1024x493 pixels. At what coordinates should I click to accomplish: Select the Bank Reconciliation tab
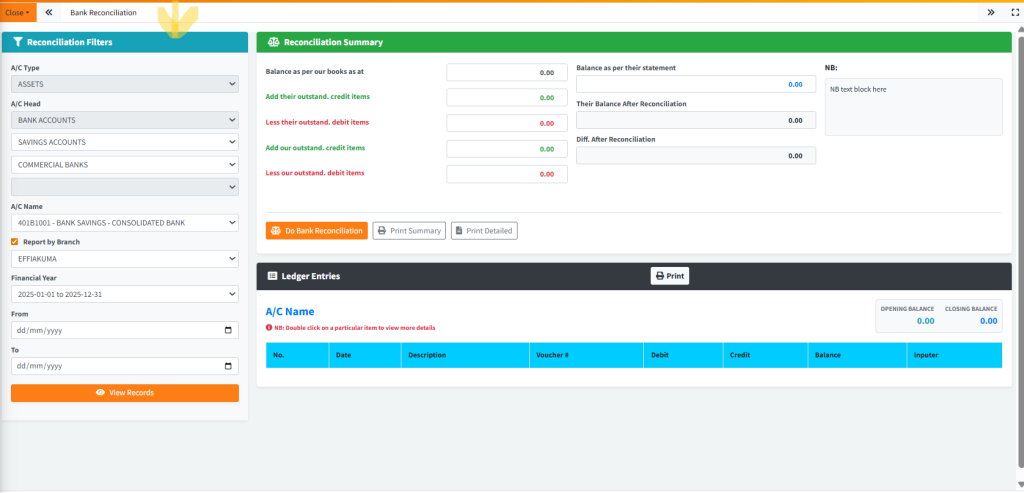click(103, 12)
